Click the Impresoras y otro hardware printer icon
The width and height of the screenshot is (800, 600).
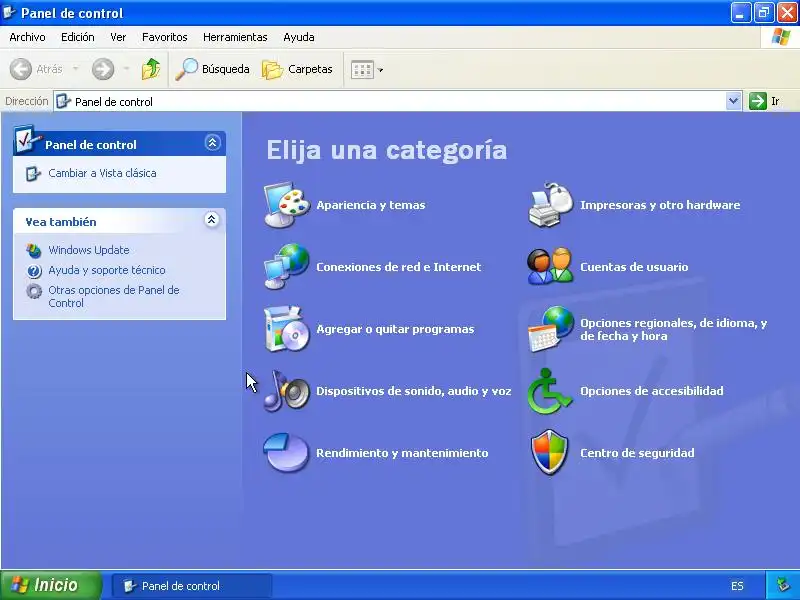click(x=550, y=205)
